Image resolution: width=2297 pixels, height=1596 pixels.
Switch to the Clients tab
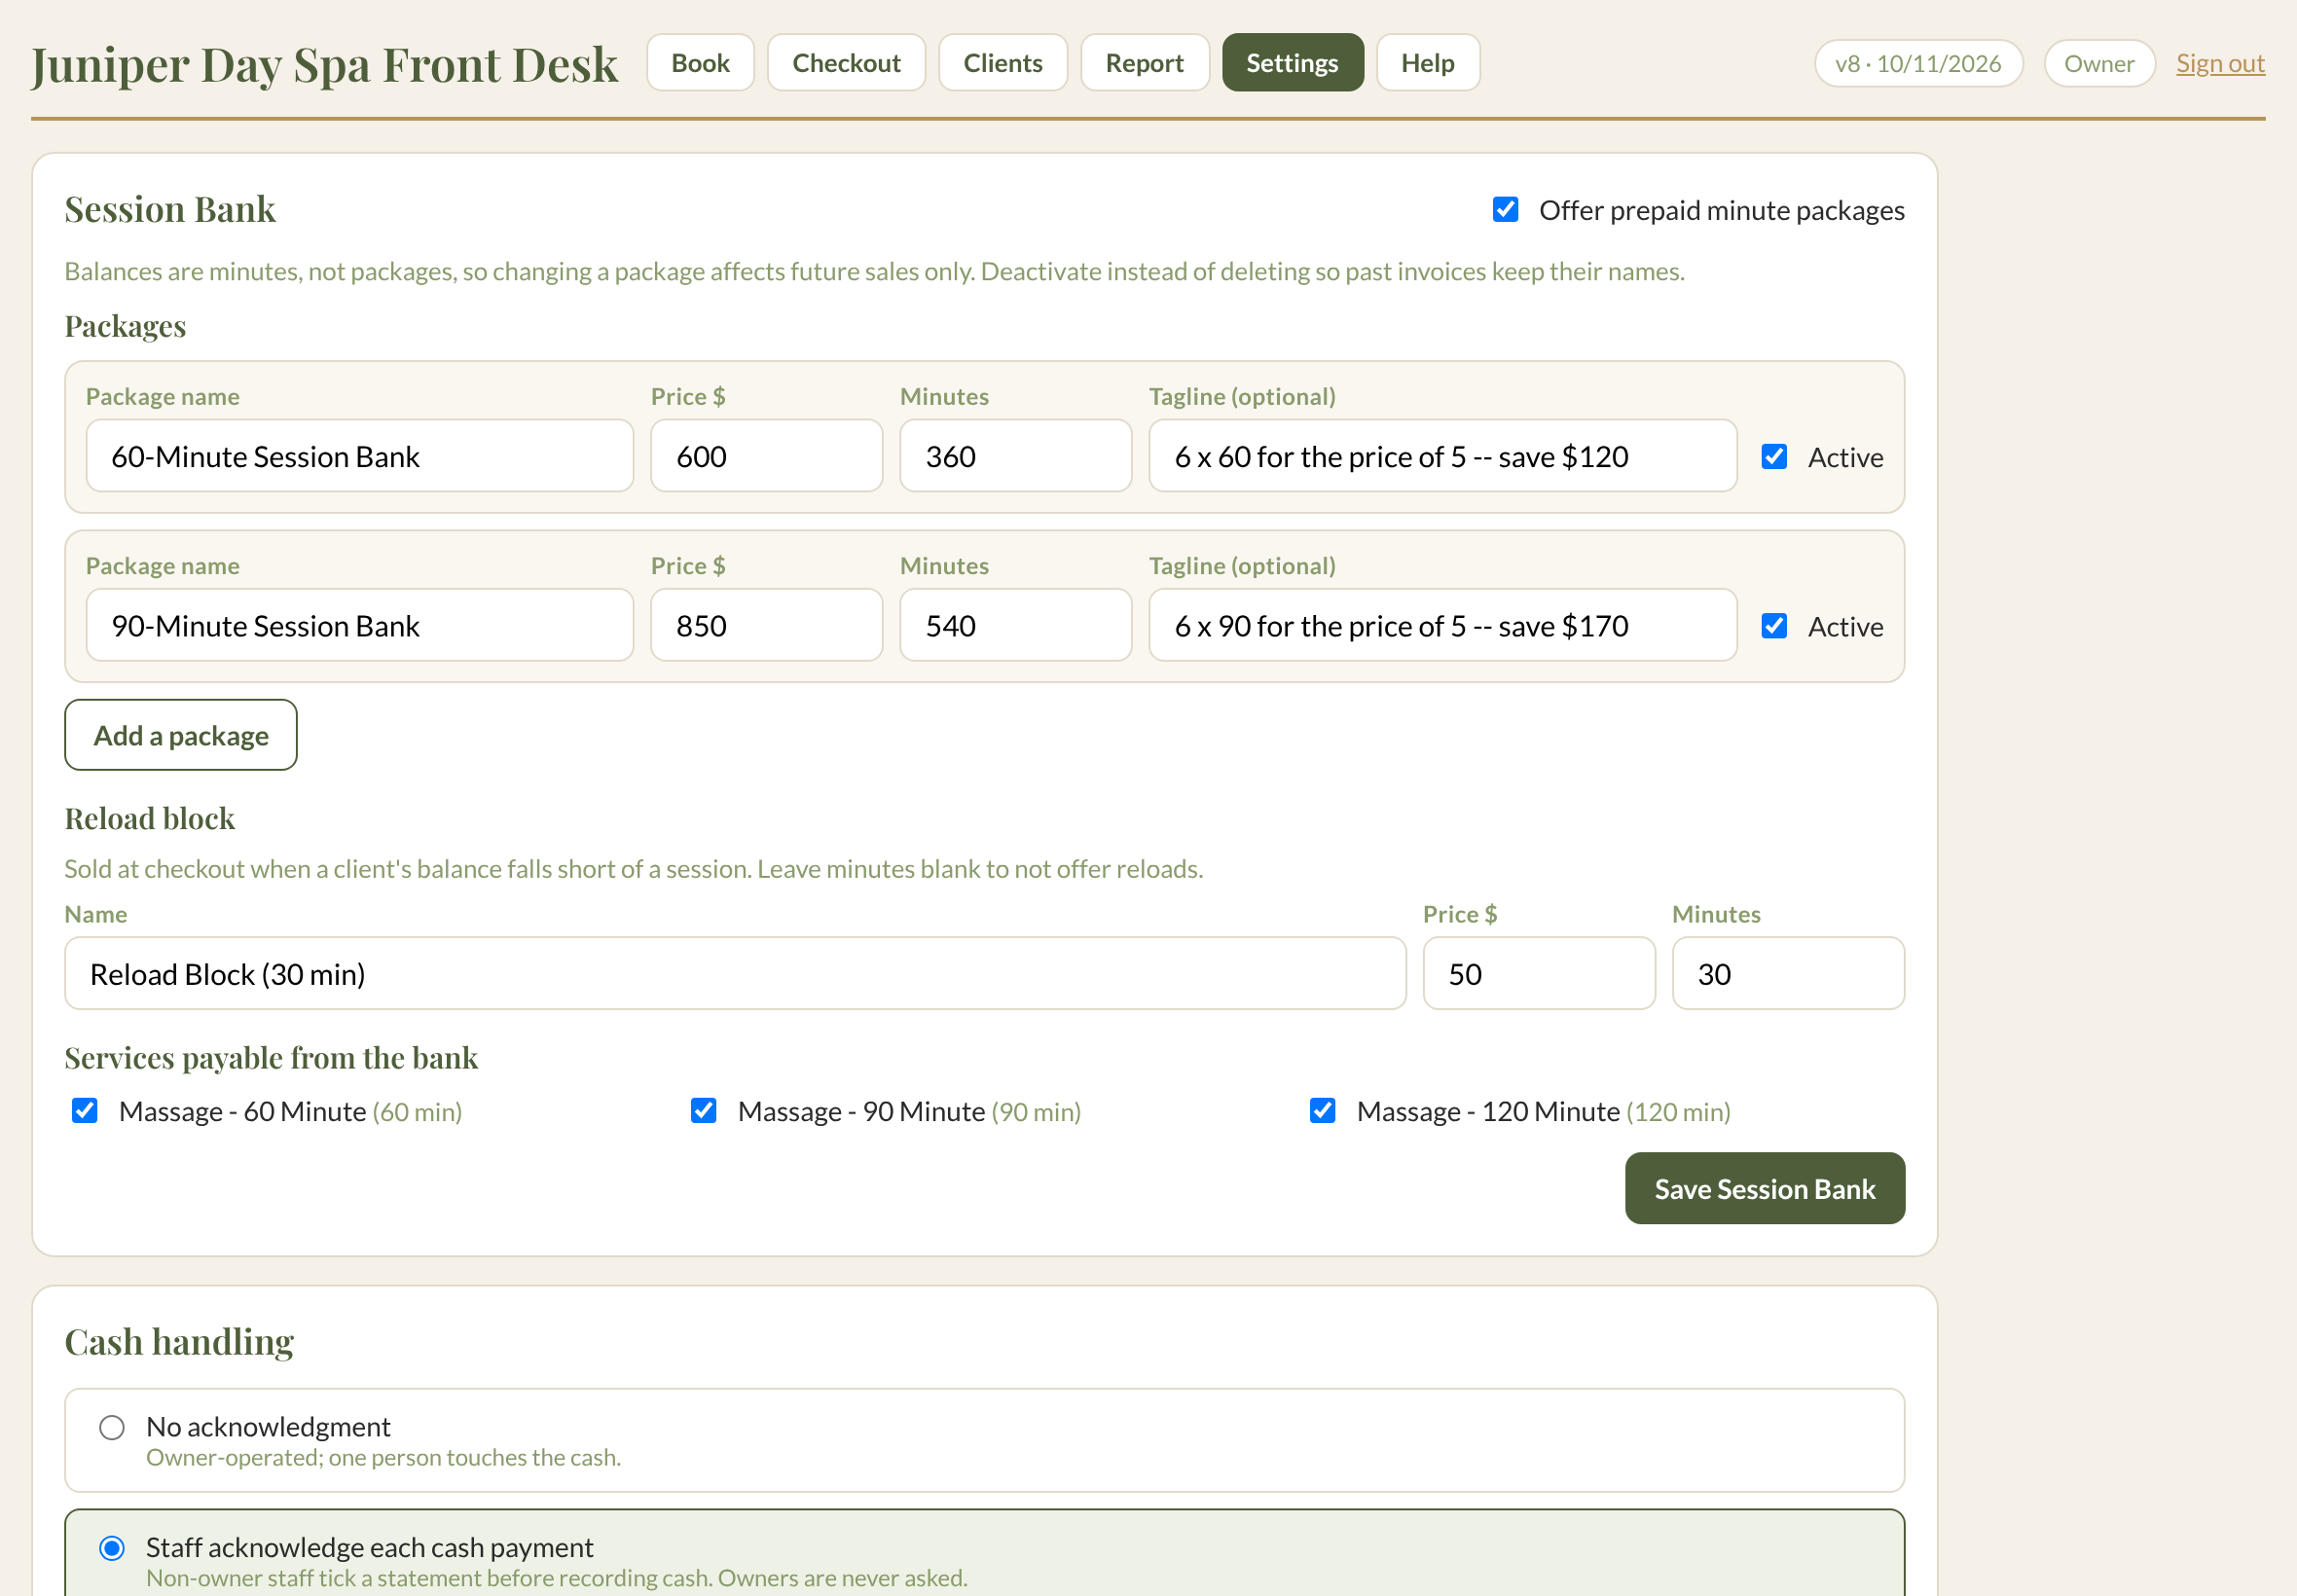(x=1002, y=63)
